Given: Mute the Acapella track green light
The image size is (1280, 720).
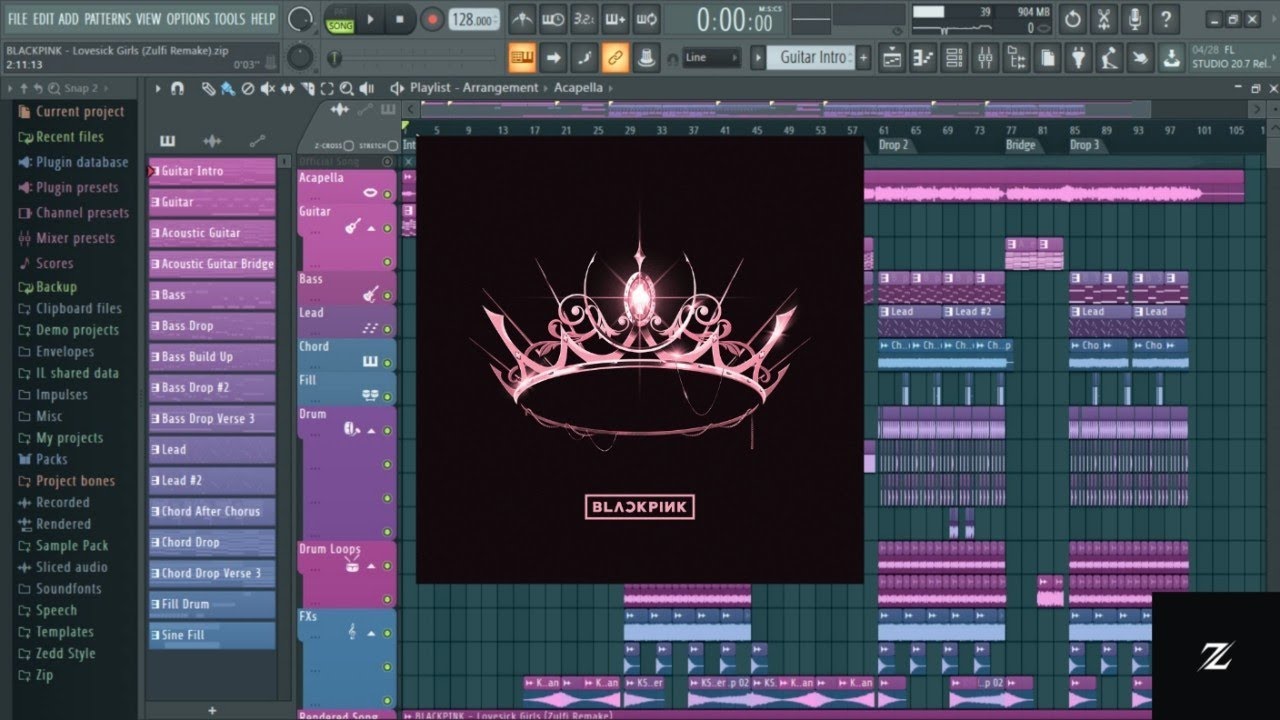Looking at the screenshot, I should click(387, 194).
